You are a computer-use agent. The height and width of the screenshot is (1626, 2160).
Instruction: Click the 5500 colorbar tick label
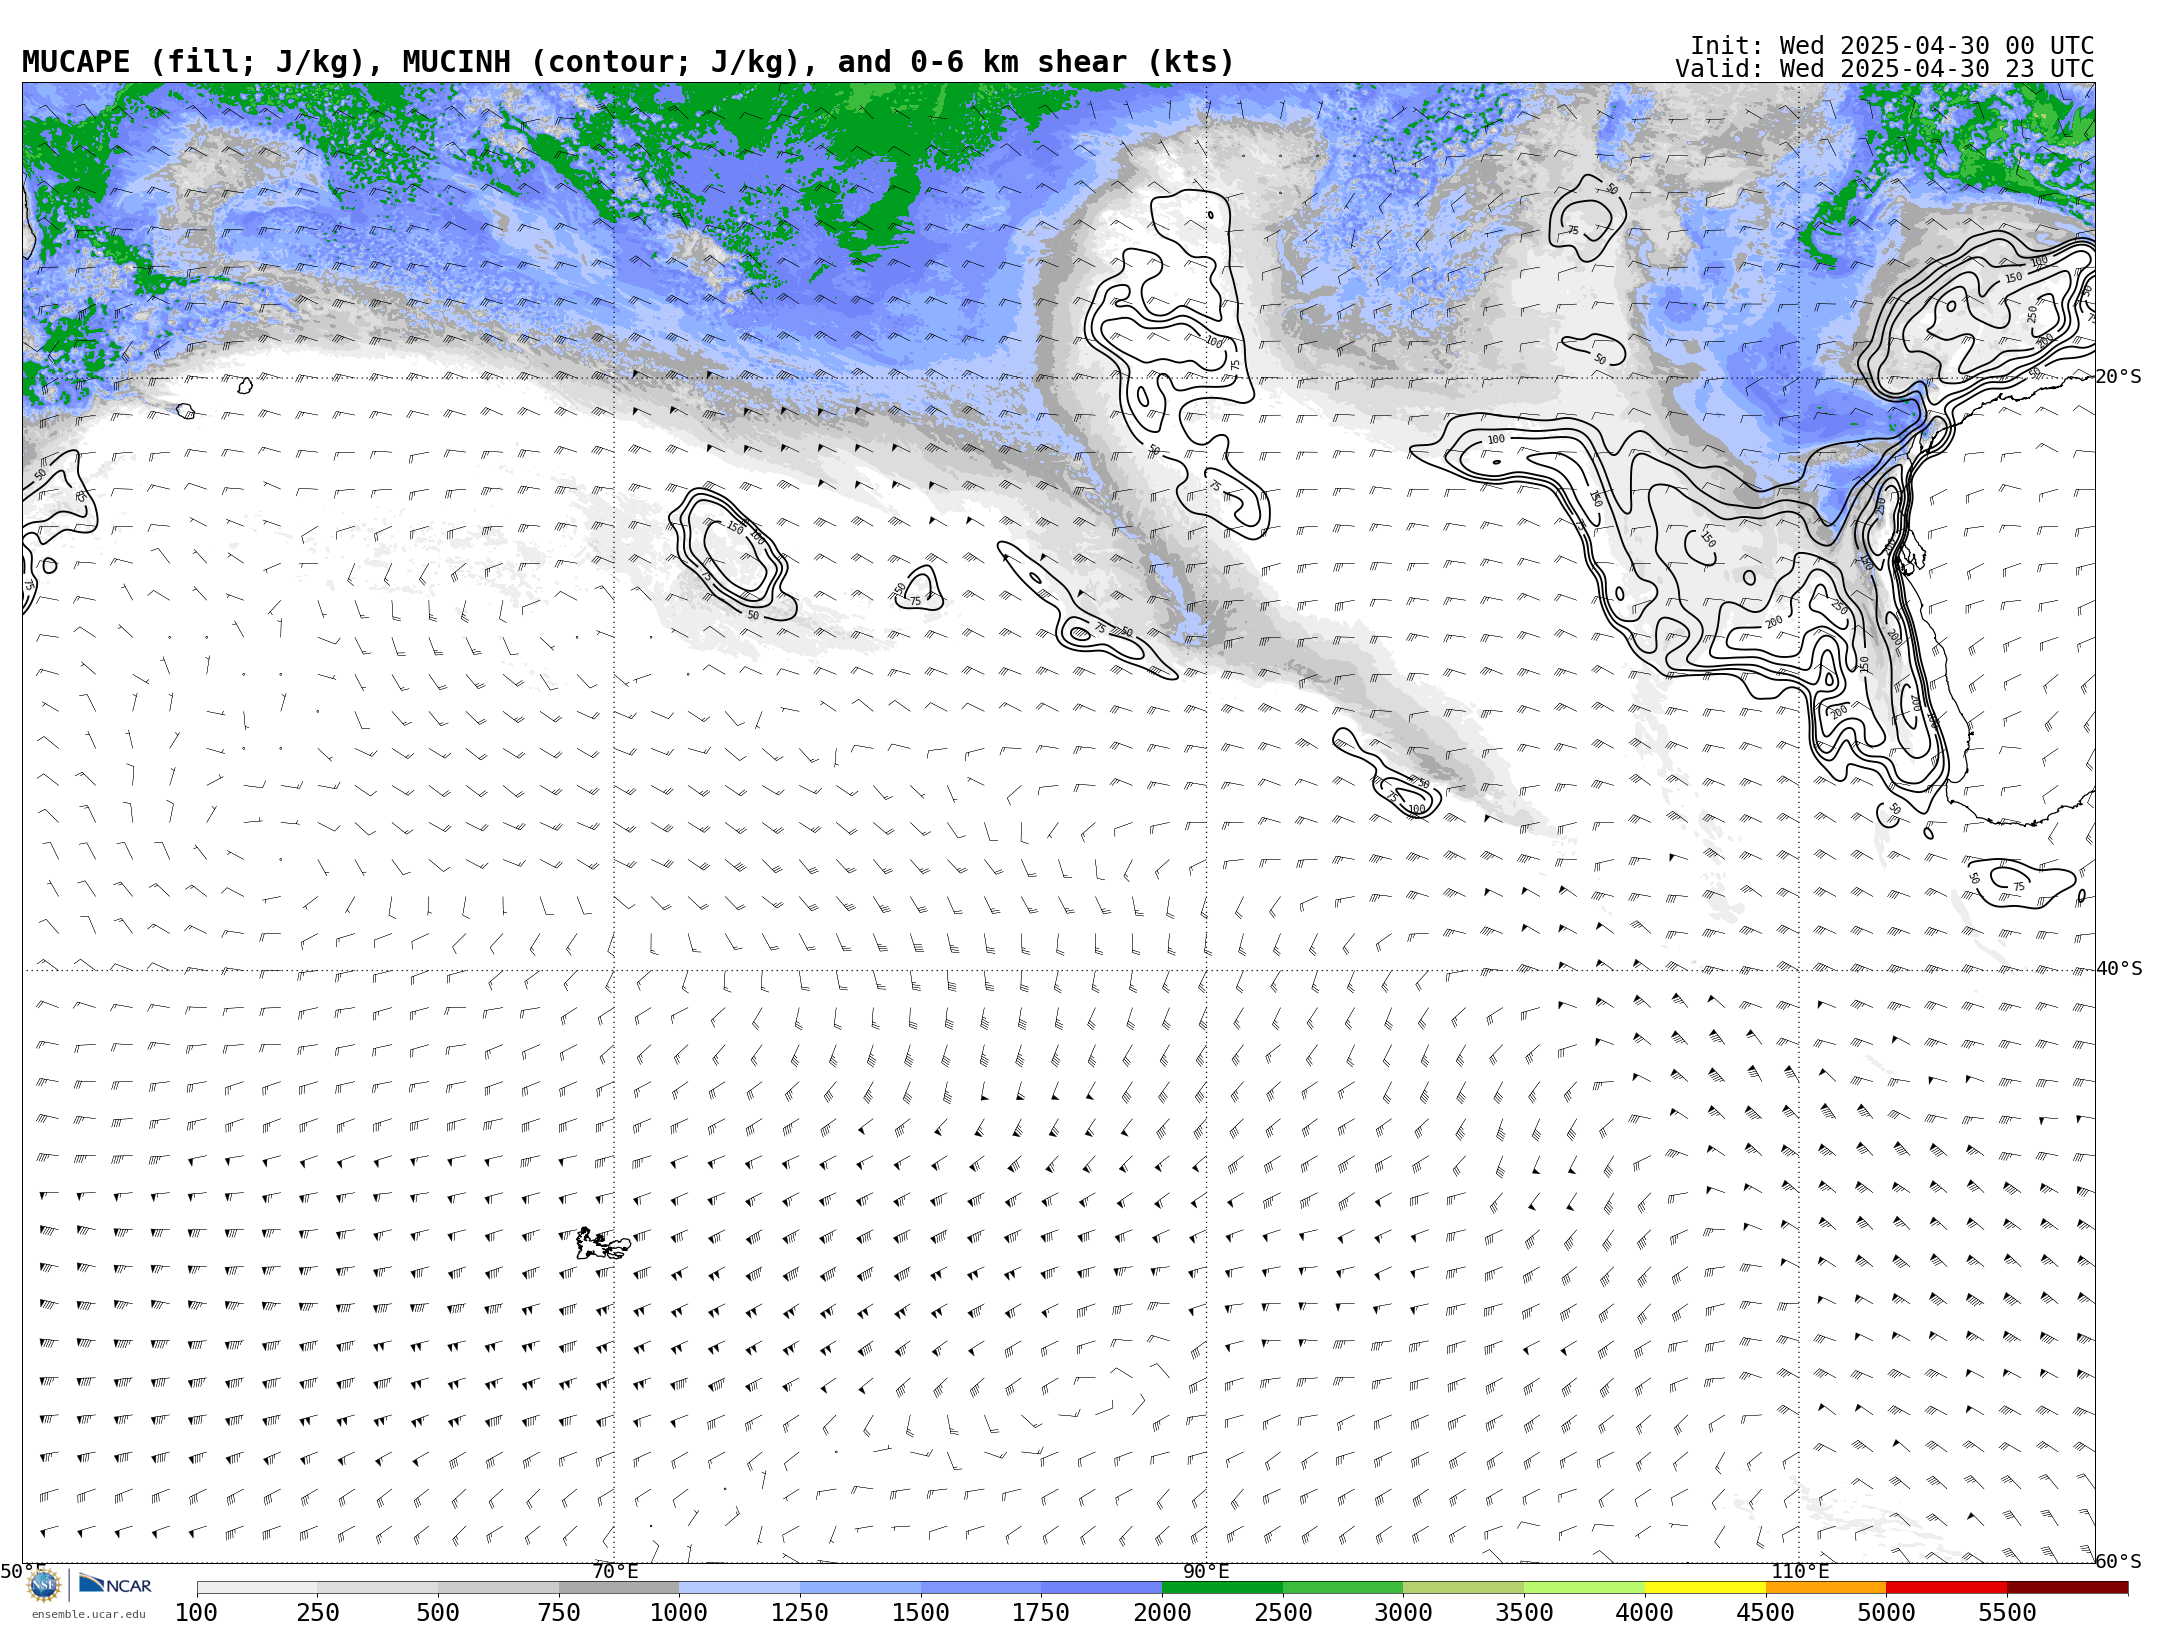pyautogui.click(x=2007, y=1613)
